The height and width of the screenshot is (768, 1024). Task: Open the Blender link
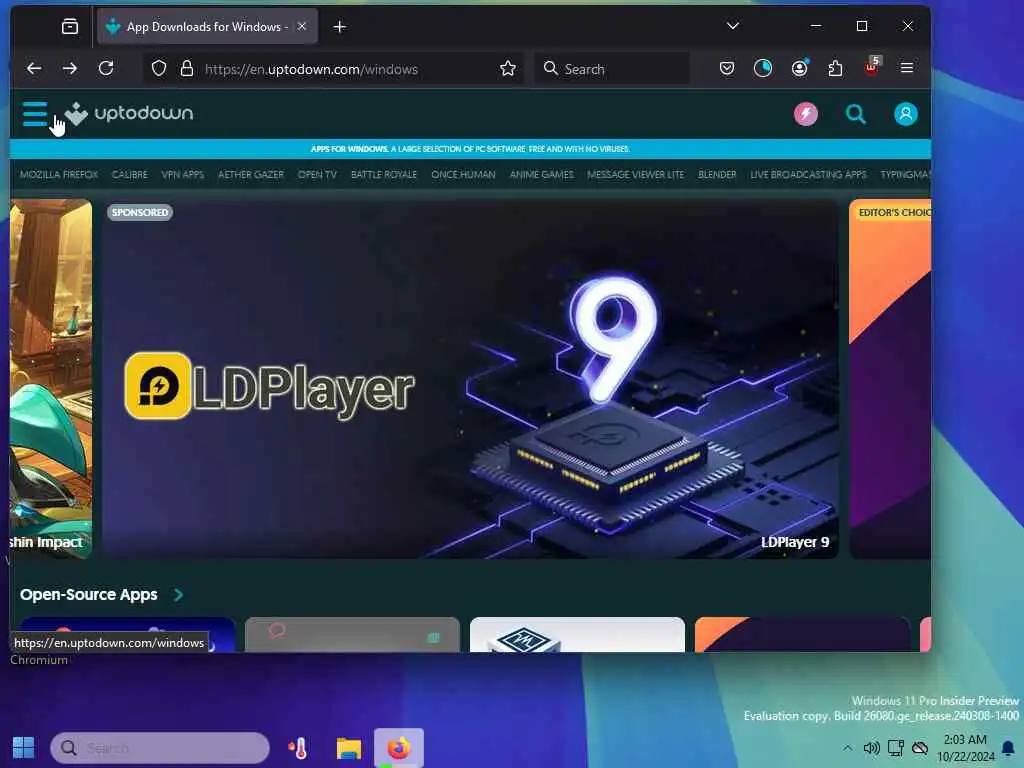pyautogui.click(x=717, y=174)
